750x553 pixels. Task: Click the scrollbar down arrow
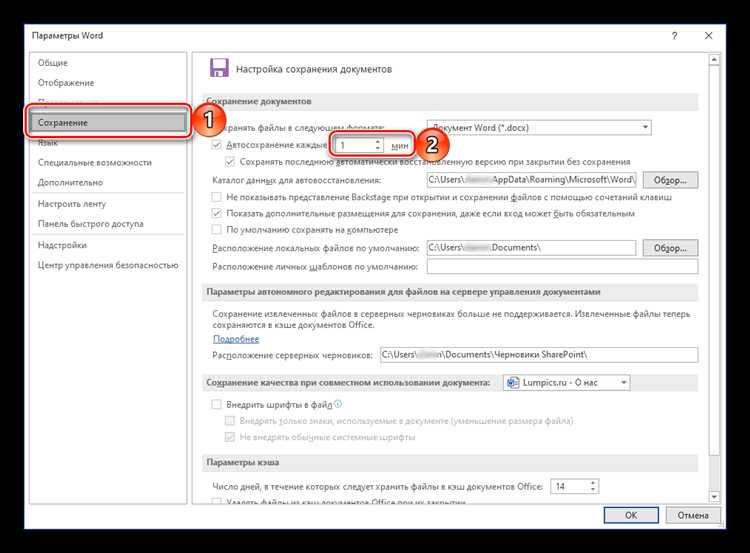click(714, 498)
